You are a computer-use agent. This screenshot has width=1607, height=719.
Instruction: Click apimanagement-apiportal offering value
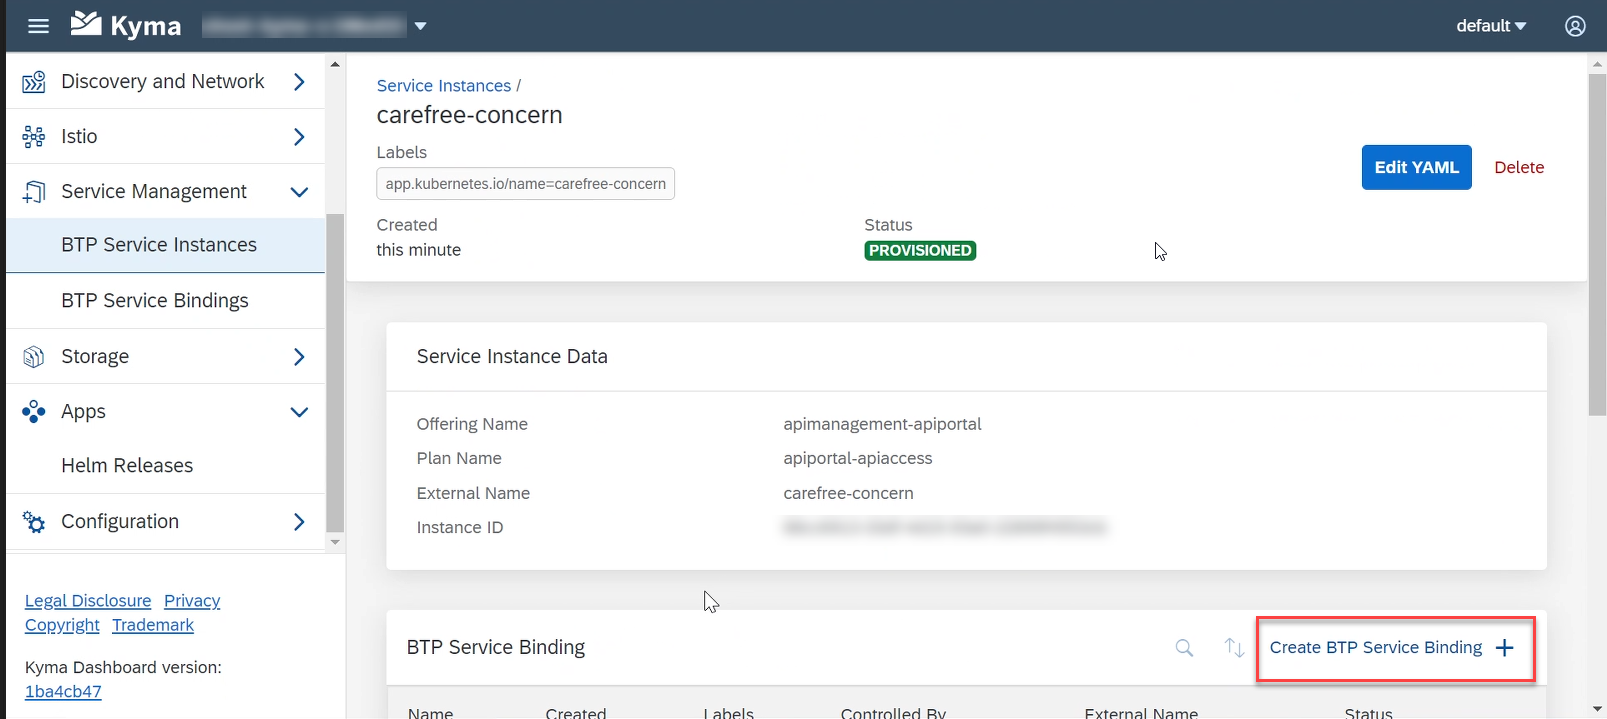(x=882, y=424)
